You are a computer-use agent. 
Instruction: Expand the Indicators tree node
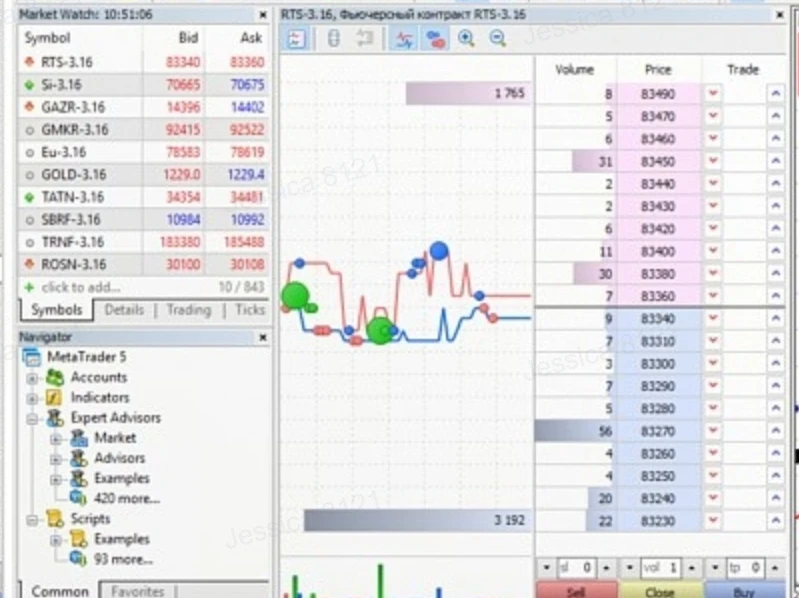(x=32, y=398)
